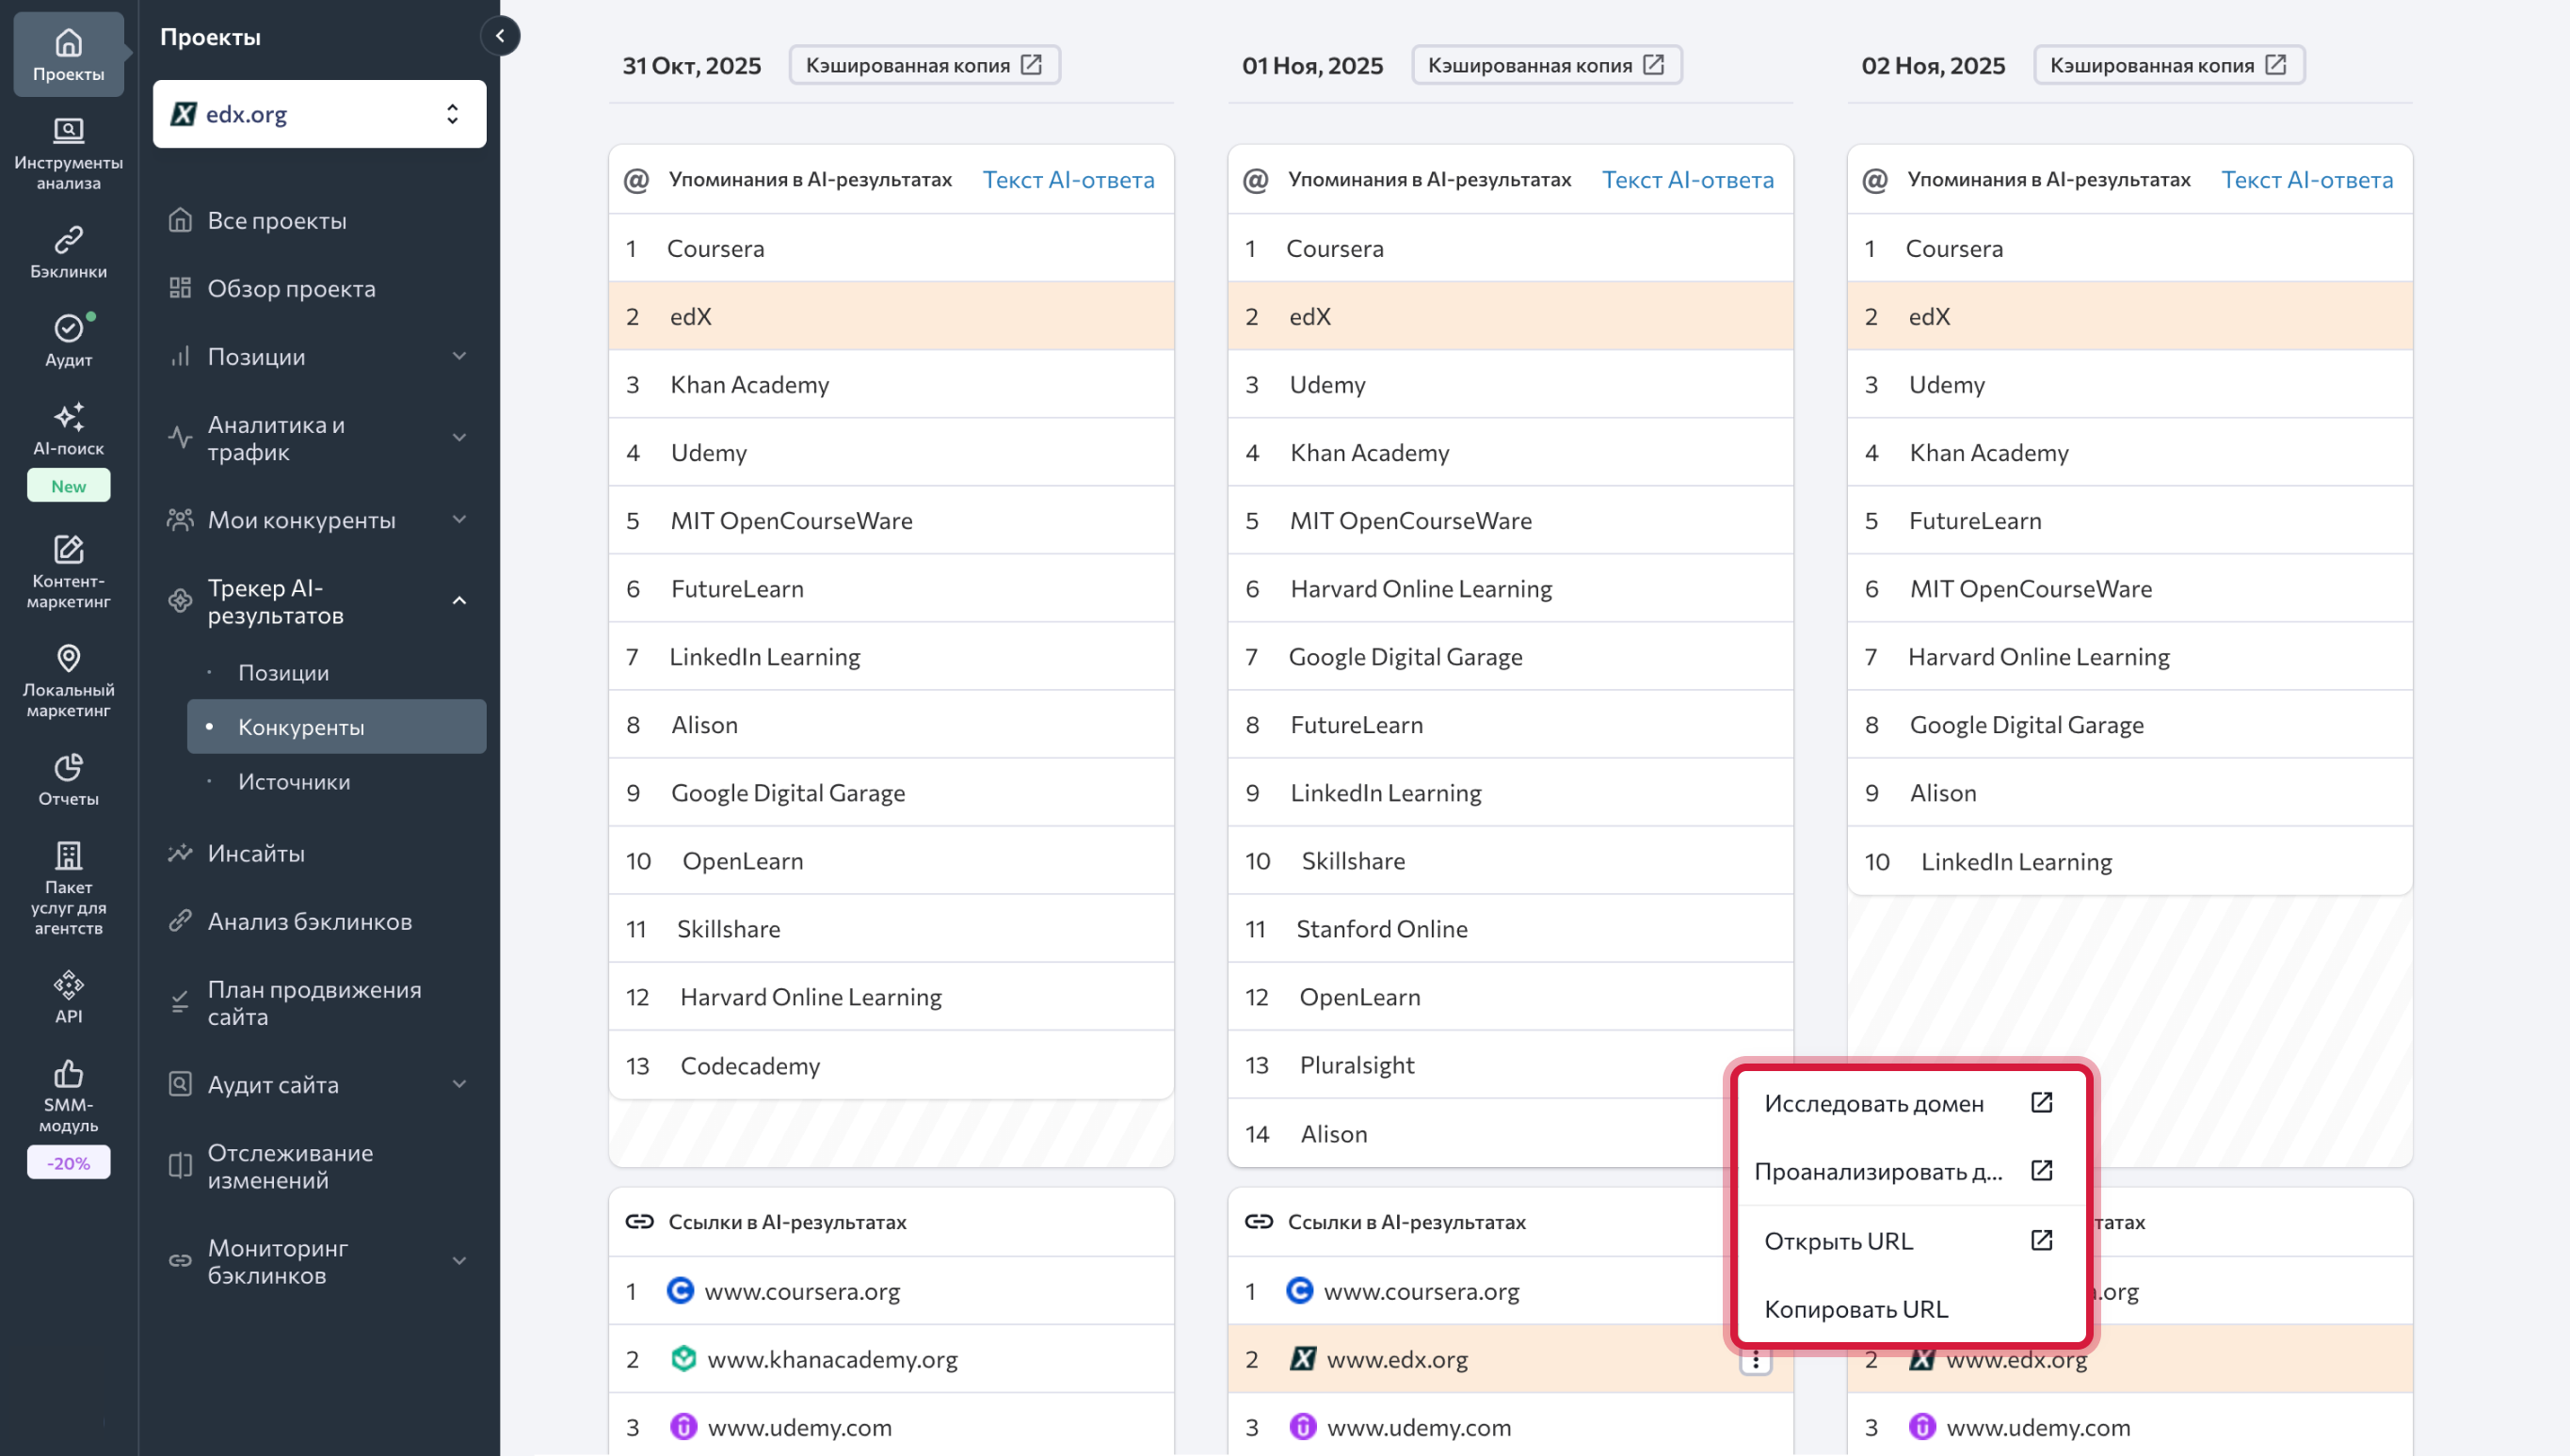This screenshot has width=2570, height=1456.
Task: Open the Аудит section in left rail
Action: tap(68, 340)
